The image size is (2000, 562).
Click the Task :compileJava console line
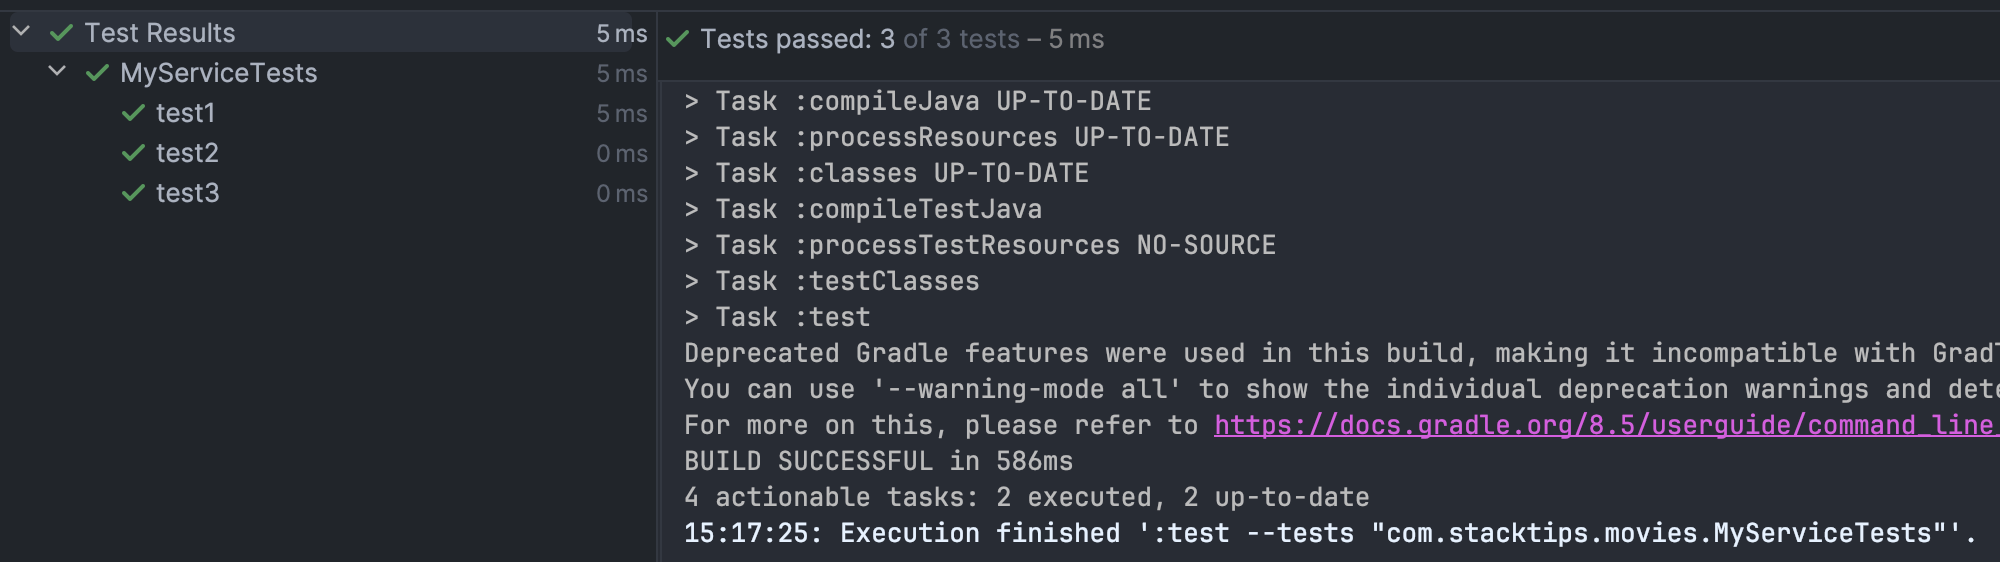coord(917,101)
